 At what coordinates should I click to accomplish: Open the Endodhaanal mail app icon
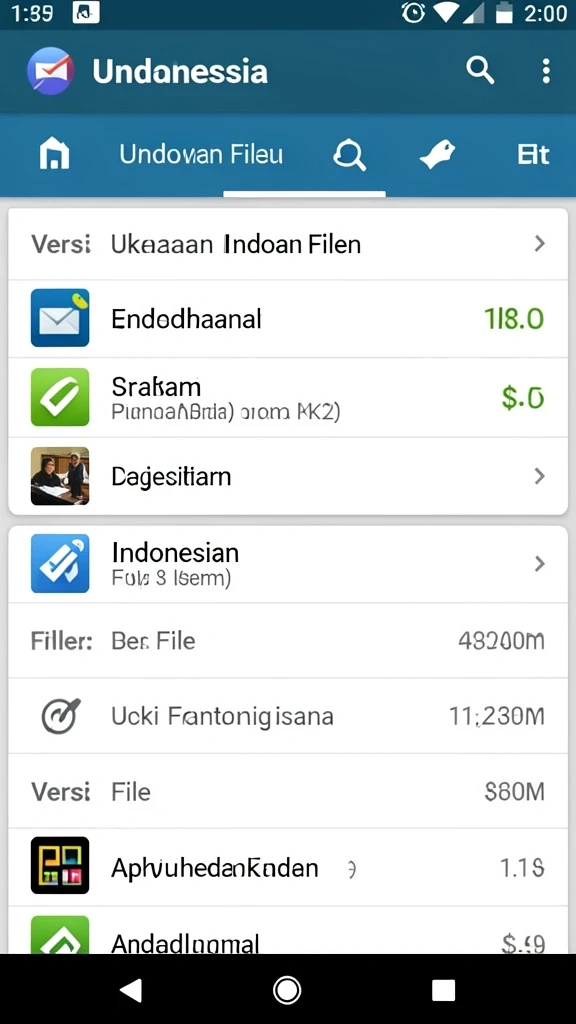[60, 318]
